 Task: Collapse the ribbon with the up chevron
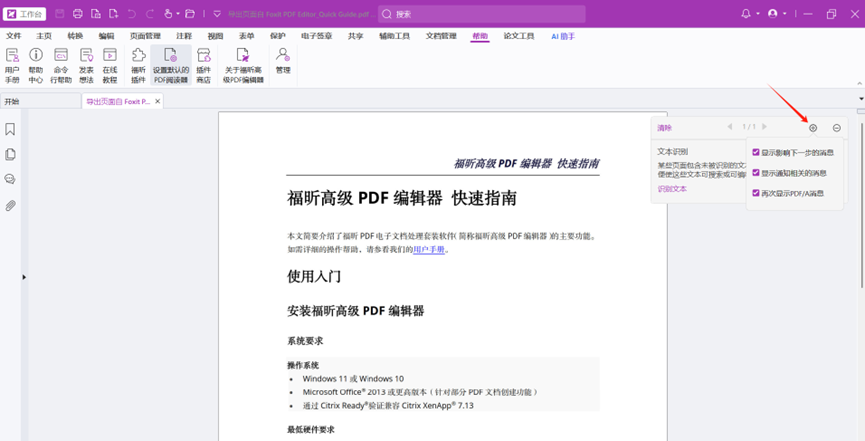pos(859,83)
